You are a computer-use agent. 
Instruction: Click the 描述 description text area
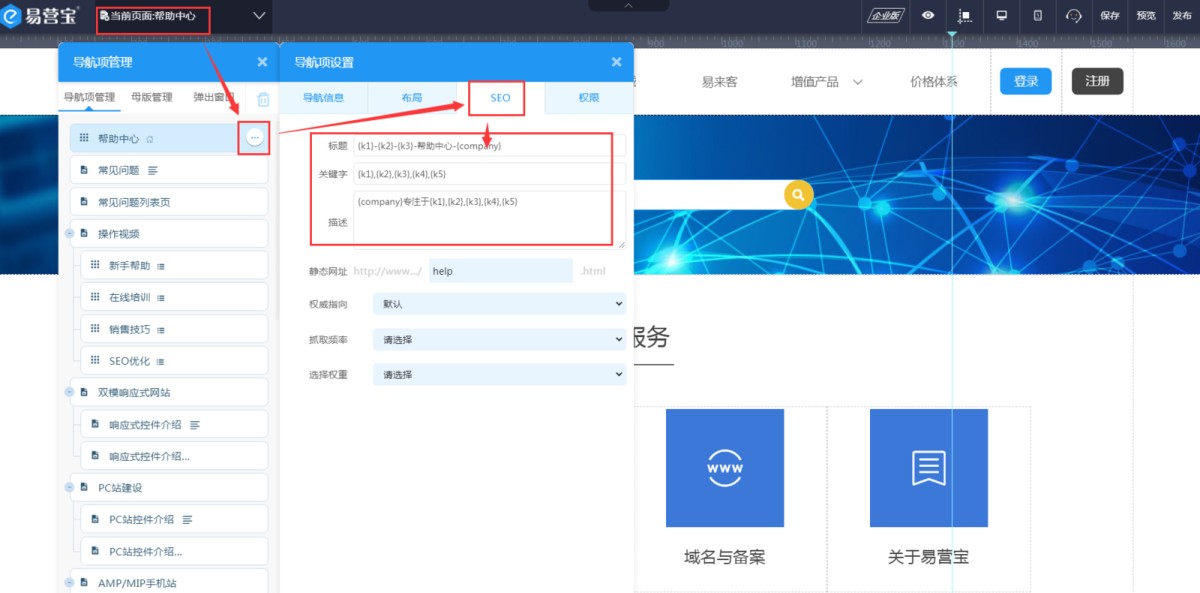(489, 219)
